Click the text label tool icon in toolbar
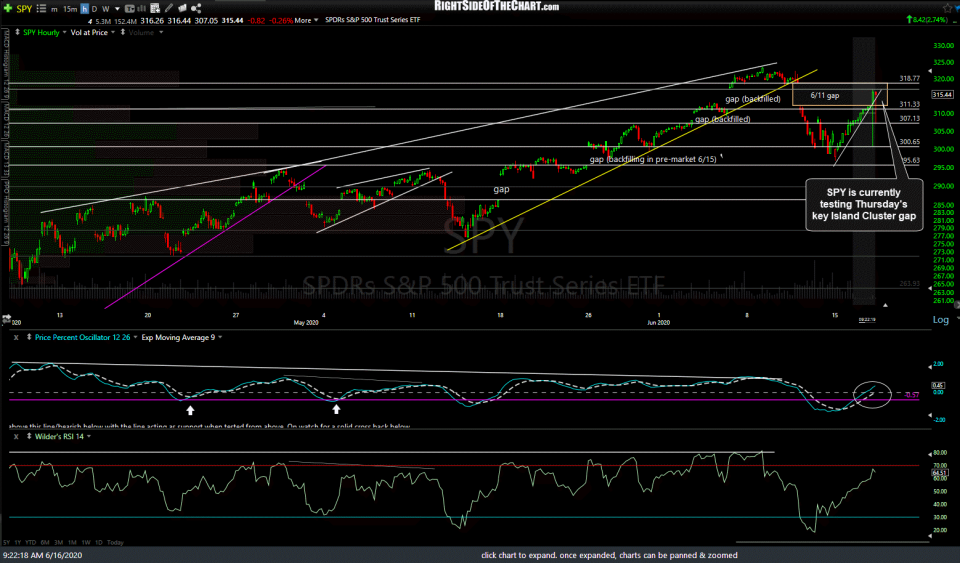Screen dimensions: 960x563 (130, 9)
